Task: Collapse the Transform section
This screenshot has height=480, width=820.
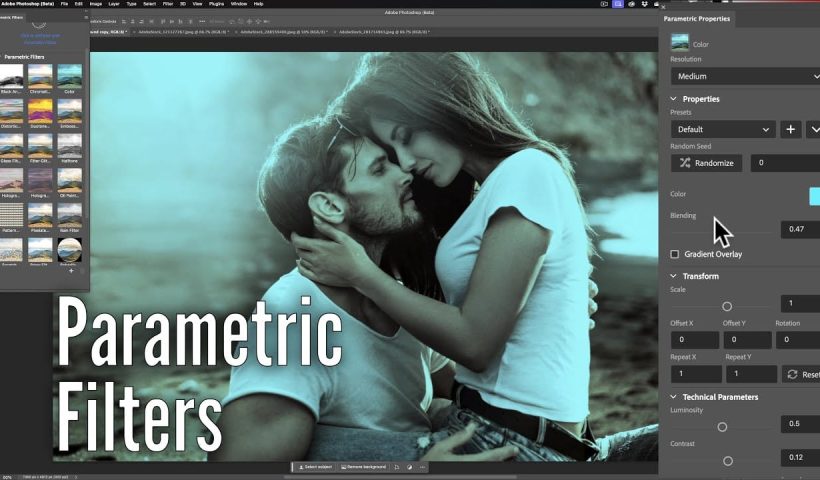Action: [x=674, y=276]
